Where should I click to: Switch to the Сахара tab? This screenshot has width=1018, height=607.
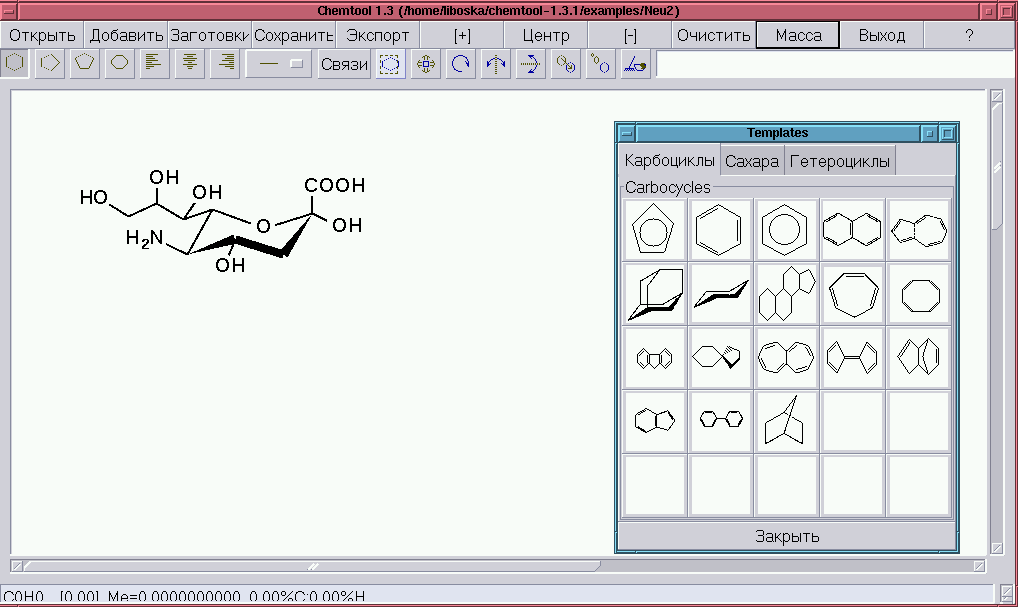751,161
